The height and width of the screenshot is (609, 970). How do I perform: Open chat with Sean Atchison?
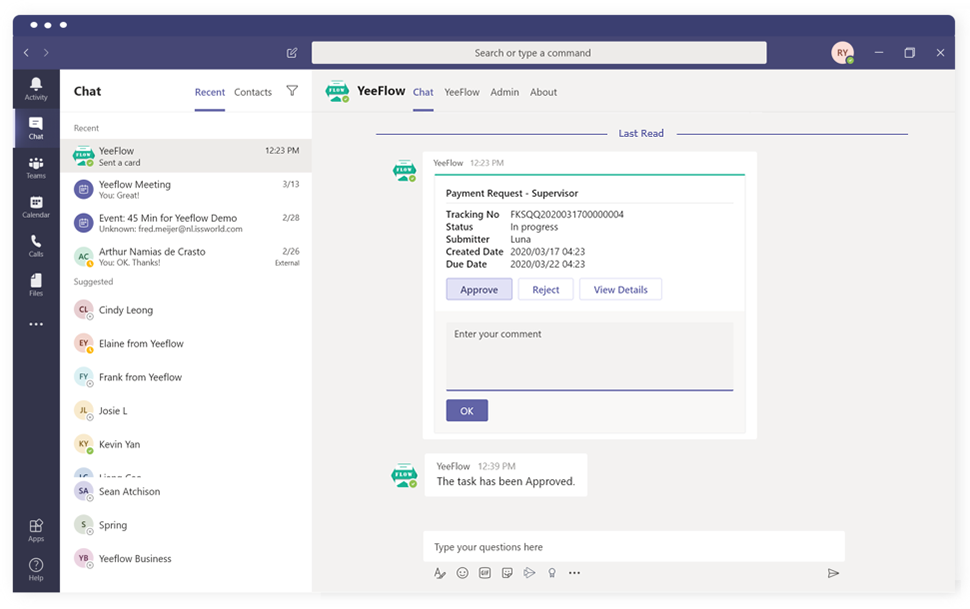click(x=186, y=491)
